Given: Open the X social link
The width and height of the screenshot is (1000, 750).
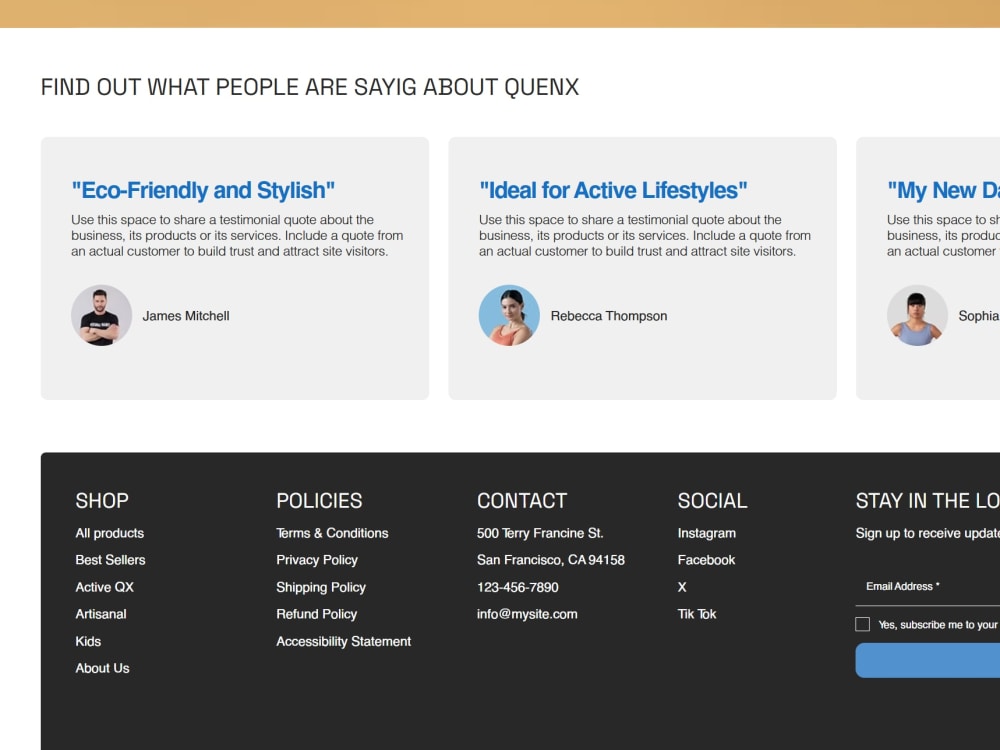Looking at the screenshot, I should [682, 587].
